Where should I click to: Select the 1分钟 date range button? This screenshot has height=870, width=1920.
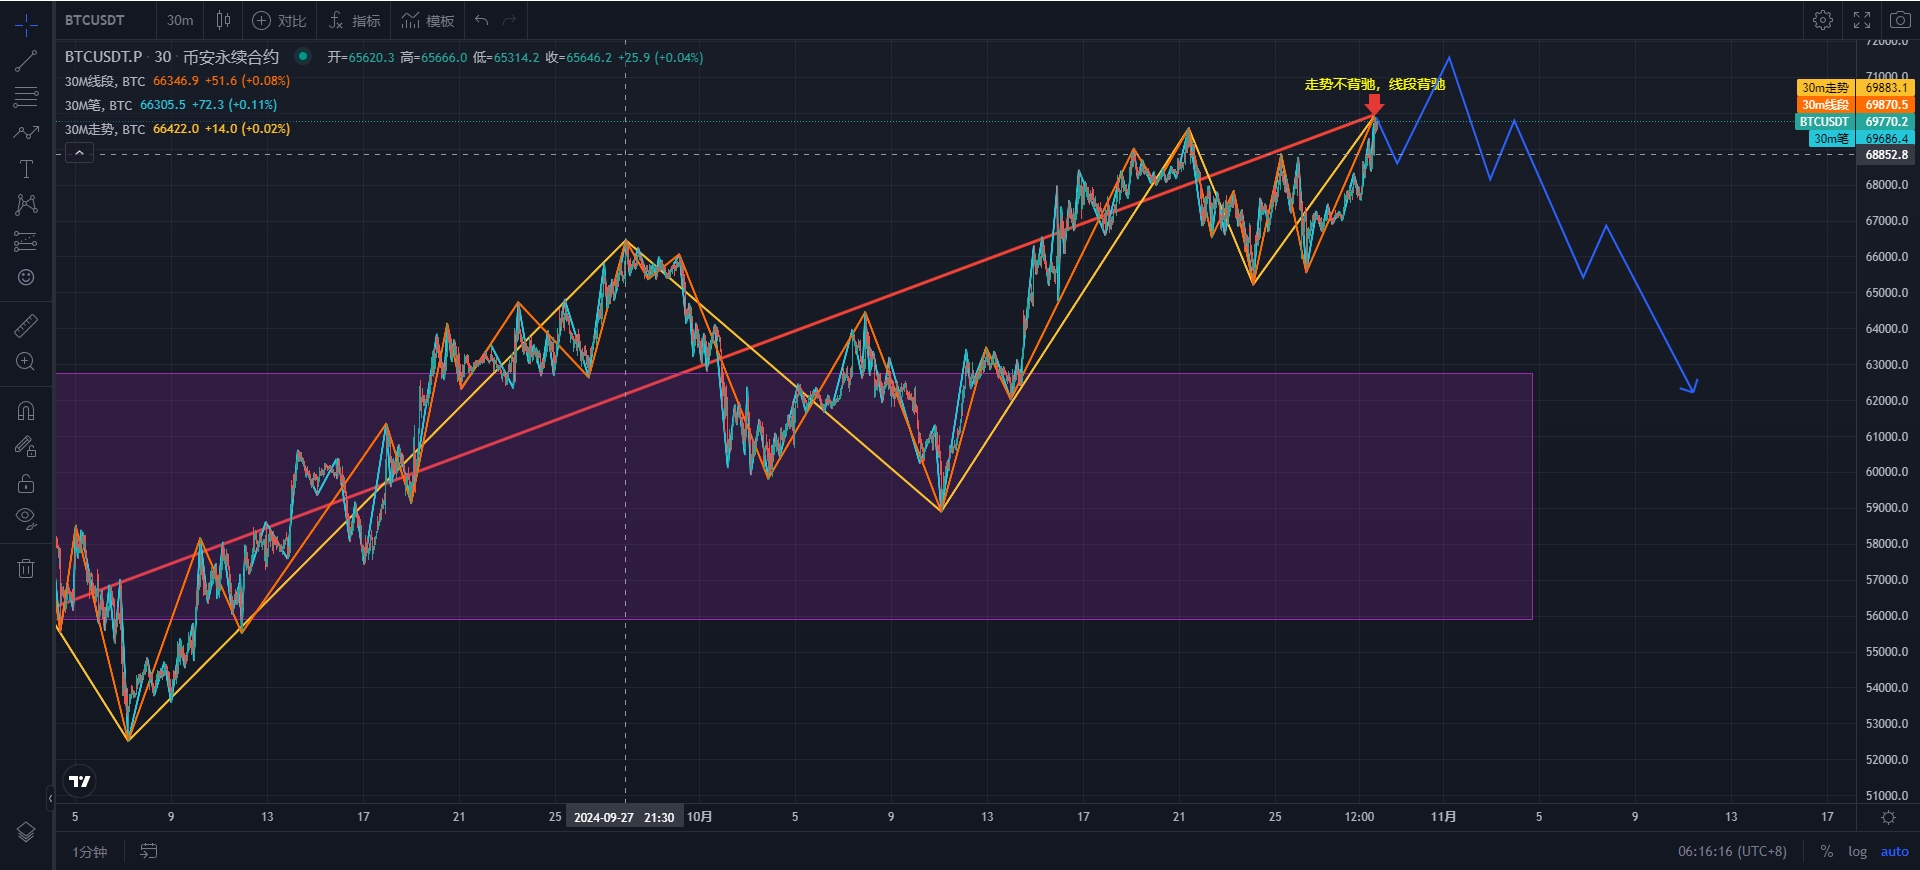coord(89,852)
